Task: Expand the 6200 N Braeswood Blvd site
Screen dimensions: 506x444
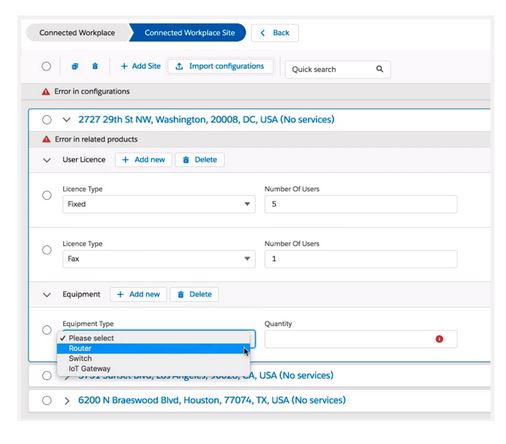Action: pos(67,400)
